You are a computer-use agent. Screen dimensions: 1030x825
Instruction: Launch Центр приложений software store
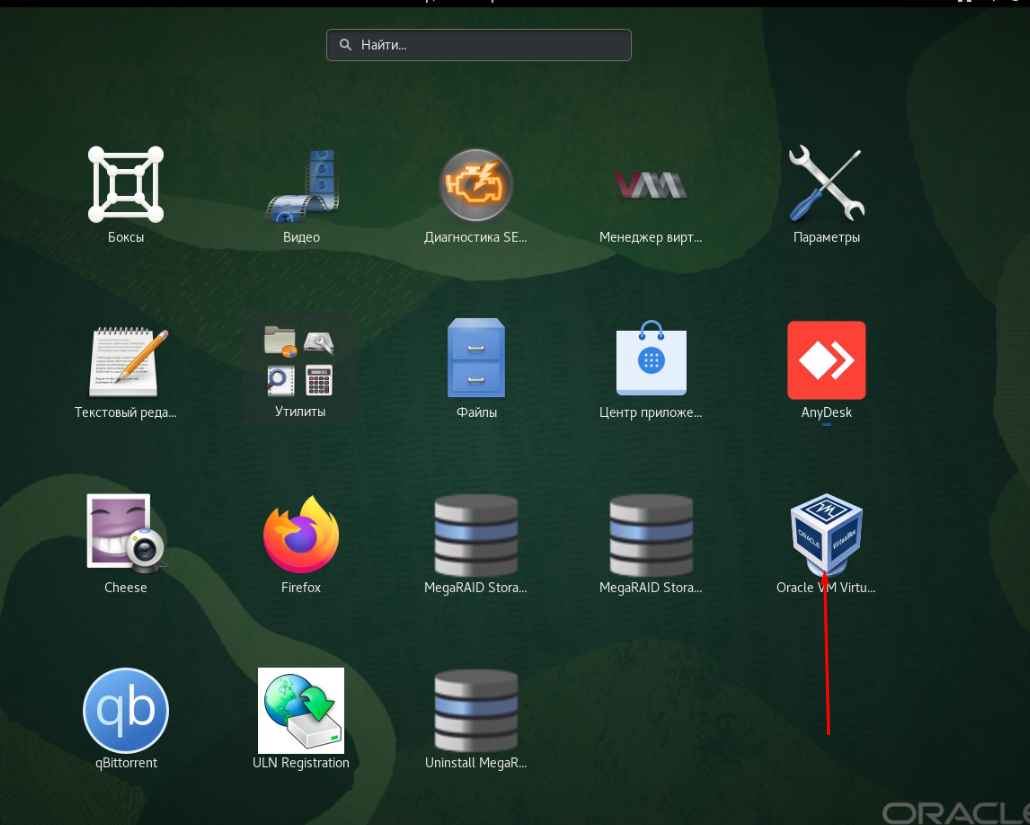[x=651, y=358]
